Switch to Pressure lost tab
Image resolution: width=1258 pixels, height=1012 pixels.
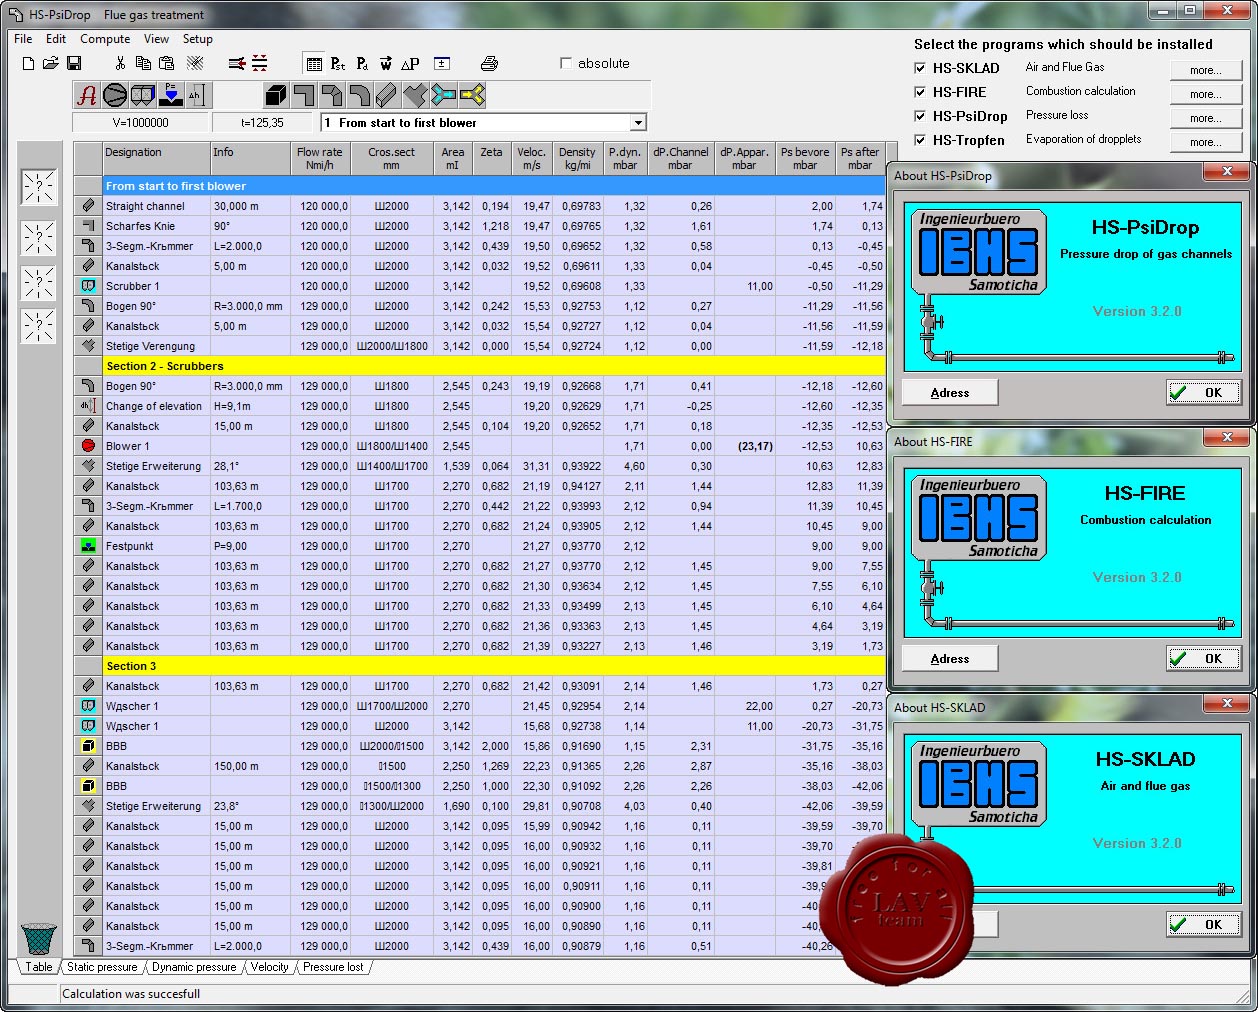tap(333, 967)
